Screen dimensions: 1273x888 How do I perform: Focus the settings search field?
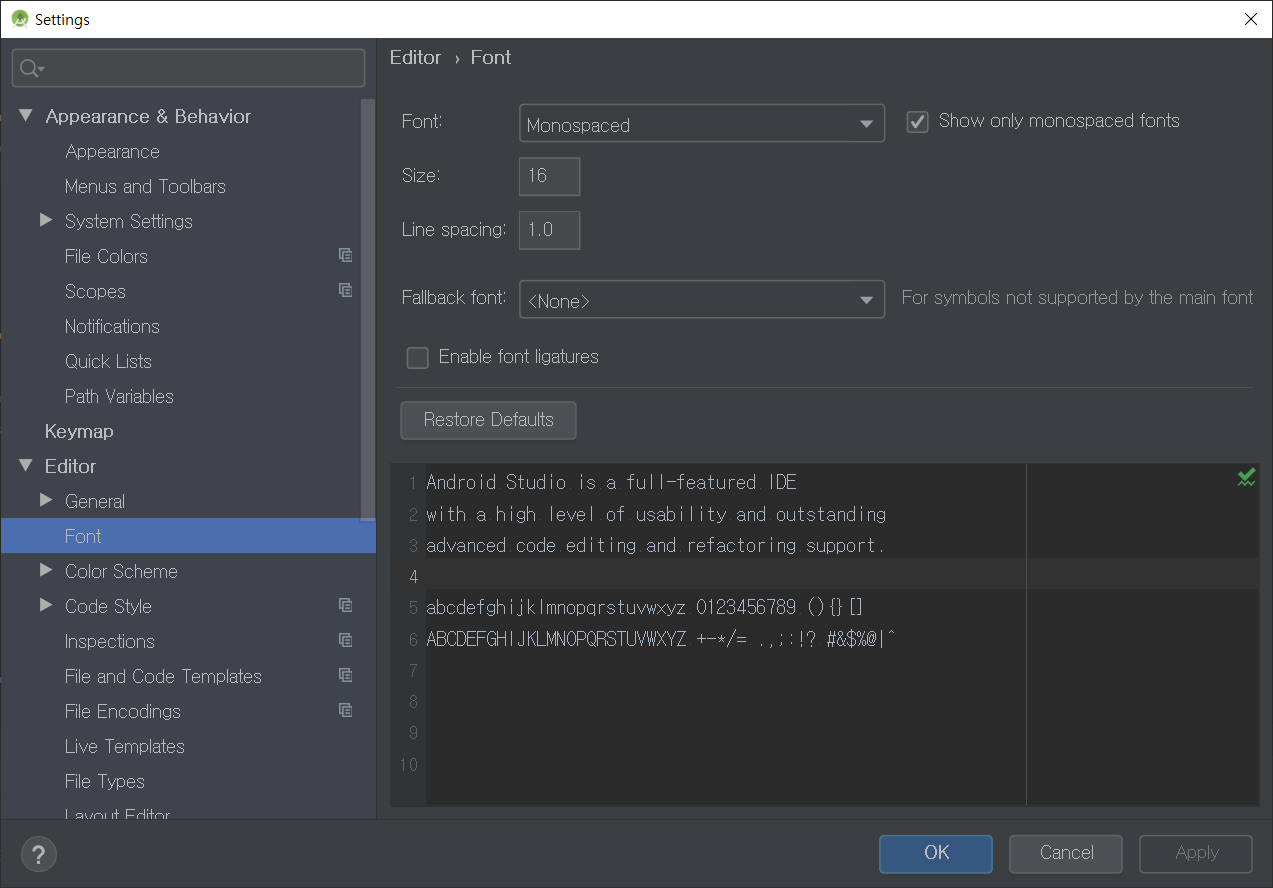pos(188,68)
